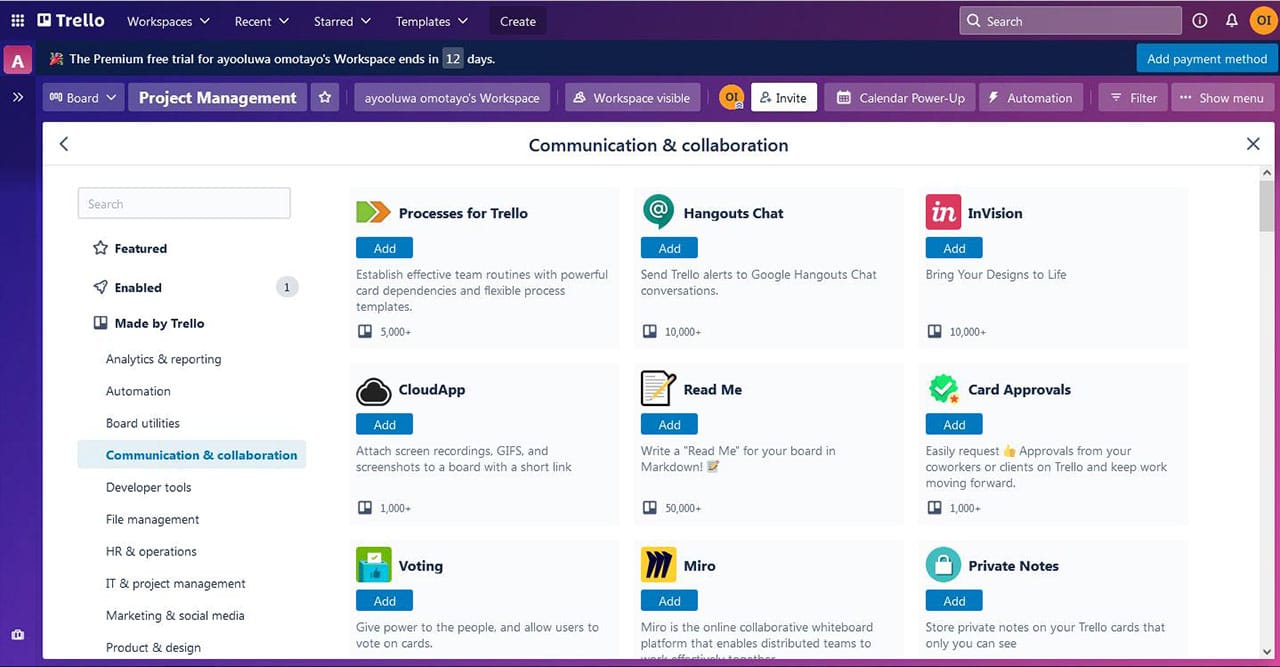Click the Private Notes lock icon
The width and height of the screenshot is (1280, 667).
click(x=943, y=565)
